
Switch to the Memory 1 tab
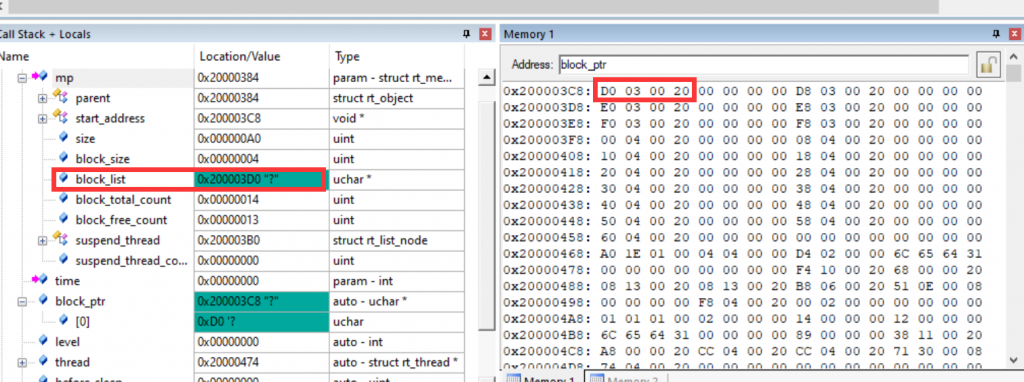(x=542, y=379)
